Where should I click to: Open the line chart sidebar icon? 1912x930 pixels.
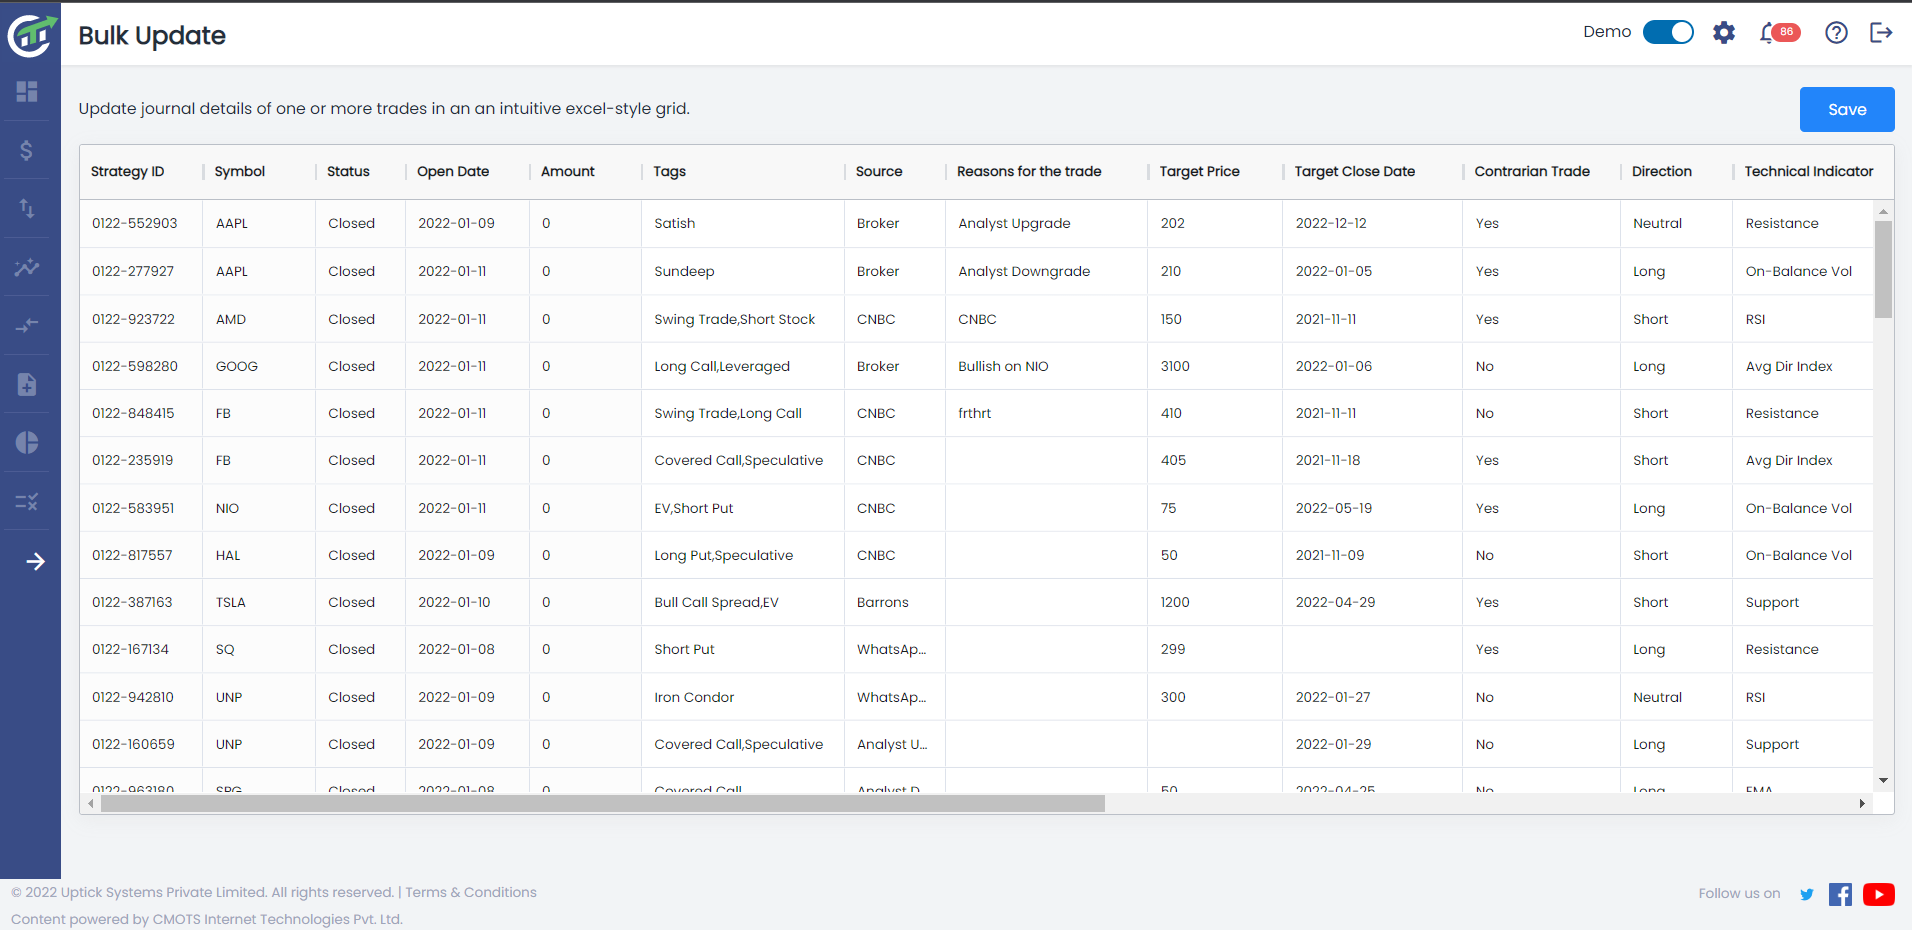tap(27, 267)
